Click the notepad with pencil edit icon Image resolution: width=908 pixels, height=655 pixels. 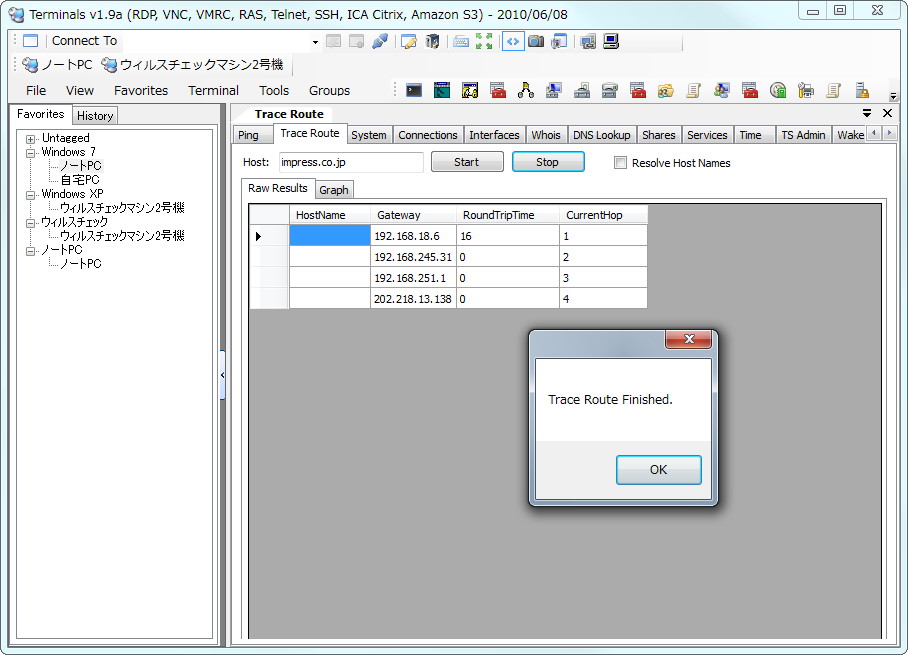[x=409, y=41]
